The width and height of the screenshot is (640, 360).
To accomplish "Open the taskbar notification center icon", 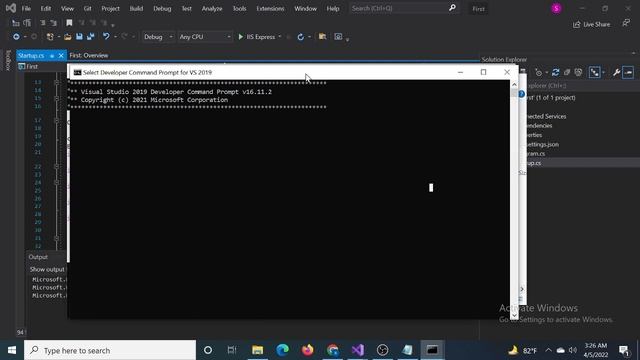I will (x=624, y=350).
